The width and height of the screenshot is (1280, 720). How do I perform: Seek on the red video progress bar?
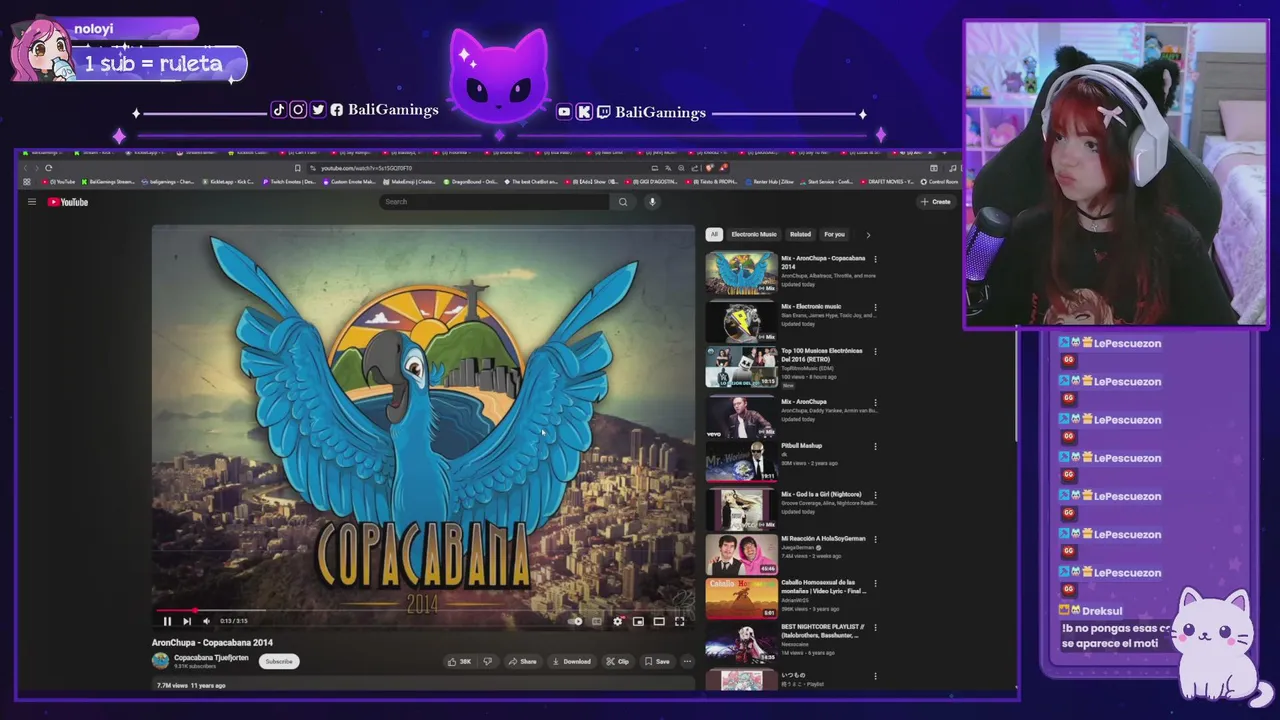(423, 609)
